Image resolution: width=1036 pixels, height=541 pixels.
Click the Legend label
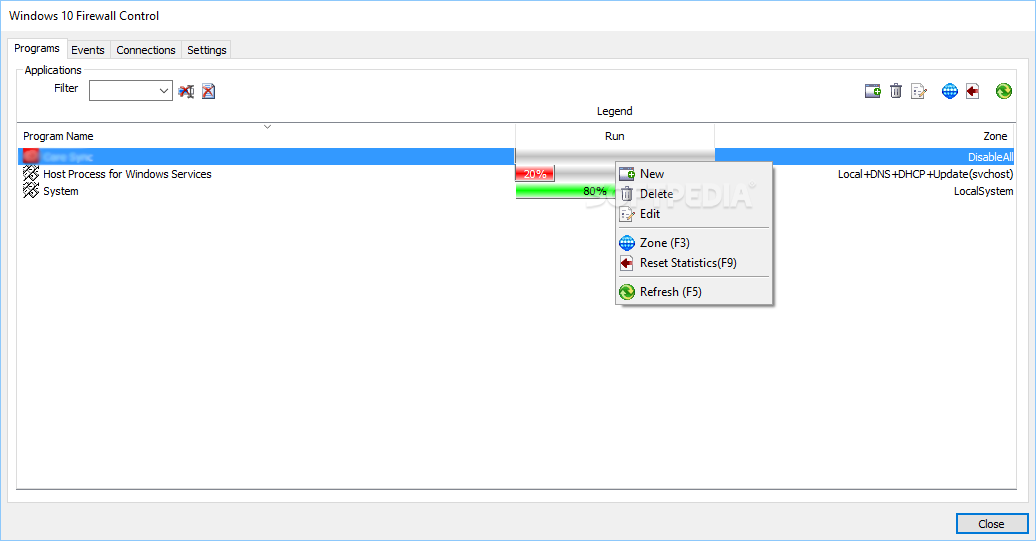(x=614, y=111)
